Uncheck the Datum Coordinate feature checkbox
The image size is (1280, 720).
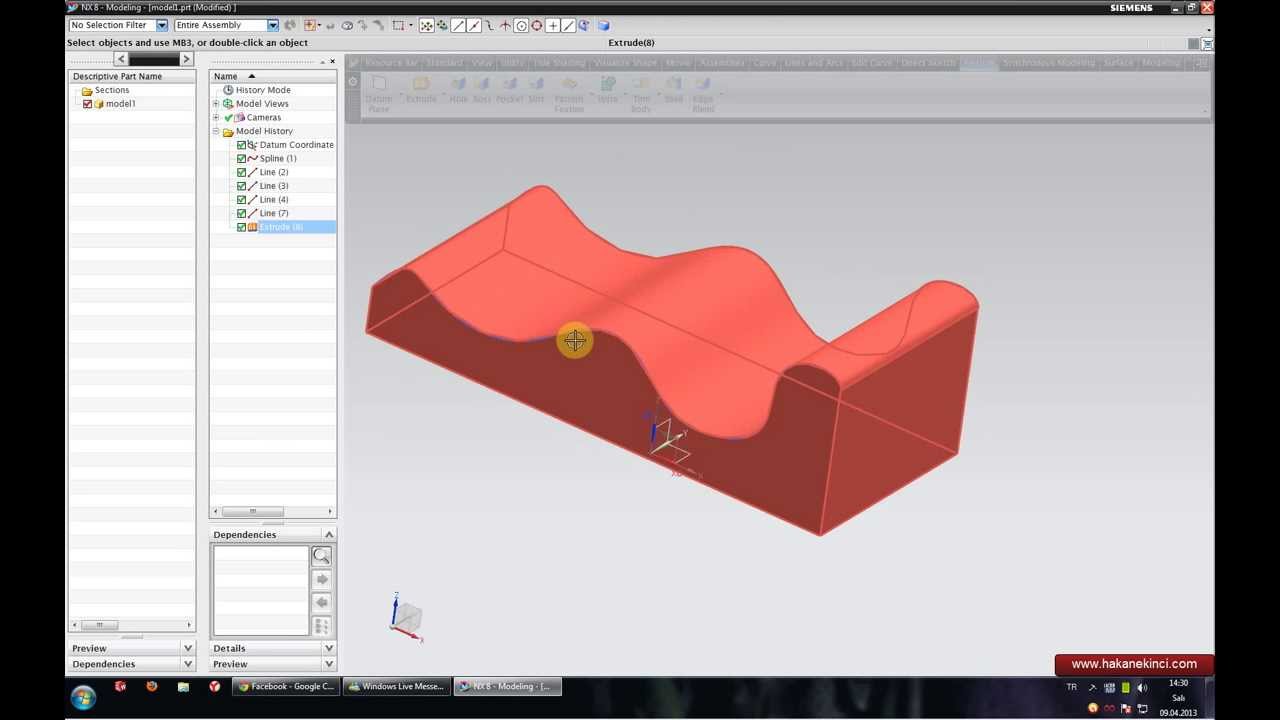[241, 145]
